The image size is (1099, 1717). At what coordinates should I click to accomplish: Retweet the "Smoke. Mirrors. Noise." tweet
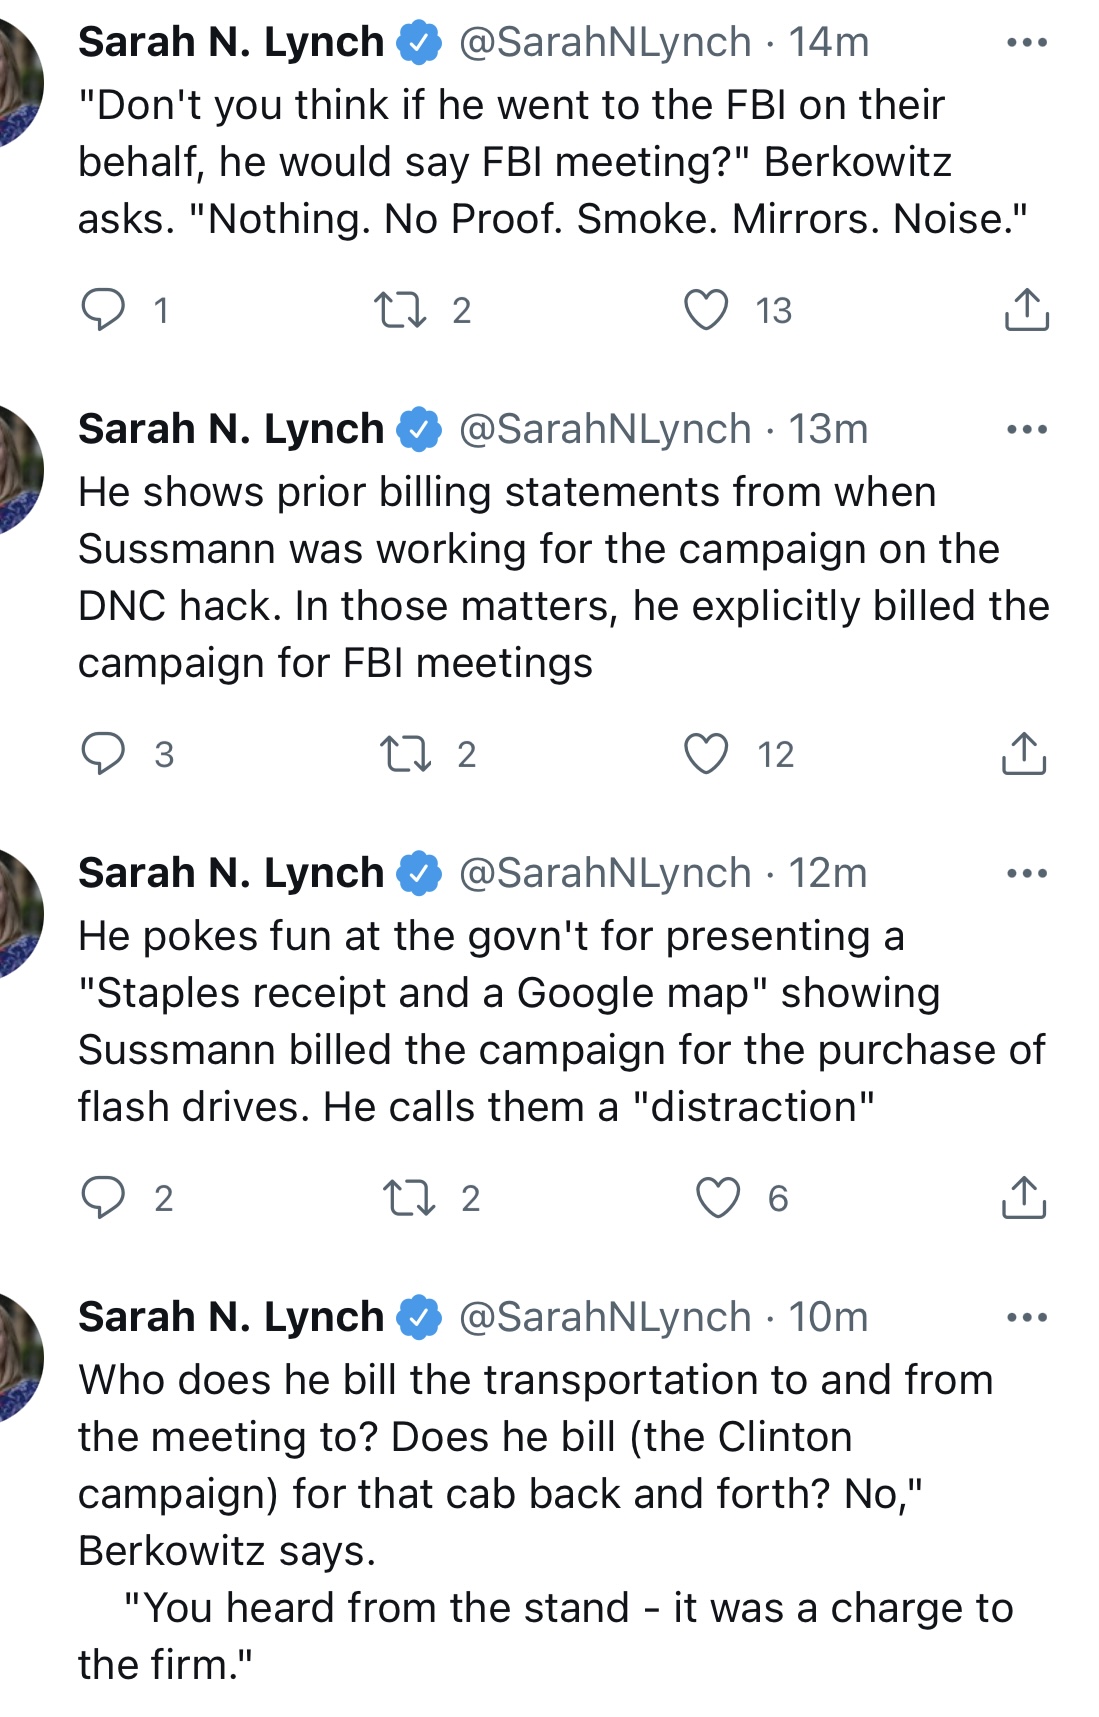coord(399,310)
